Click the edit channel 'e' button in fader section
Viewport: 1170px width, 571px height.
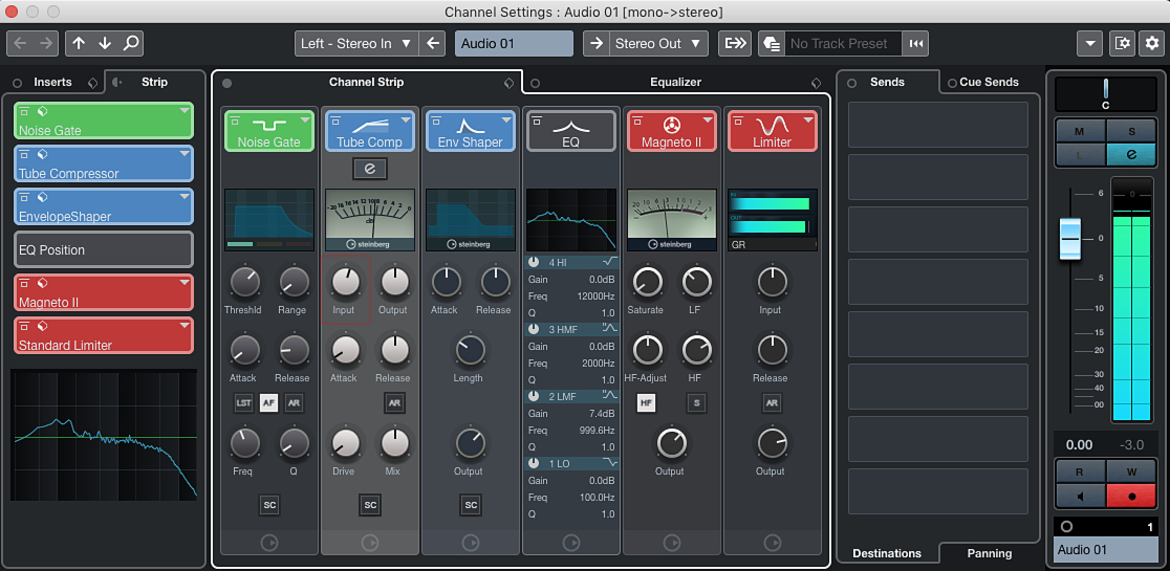(1131, 155)
